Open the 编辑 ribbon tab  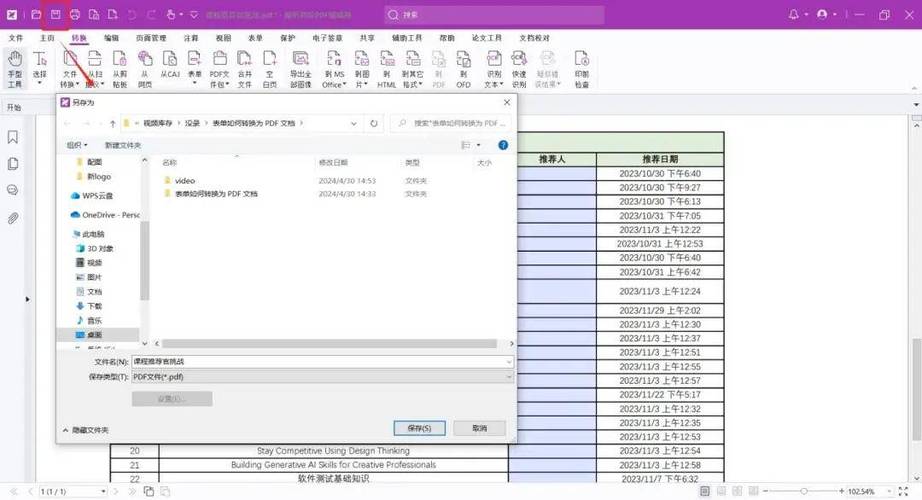click(x=112, y=38)
